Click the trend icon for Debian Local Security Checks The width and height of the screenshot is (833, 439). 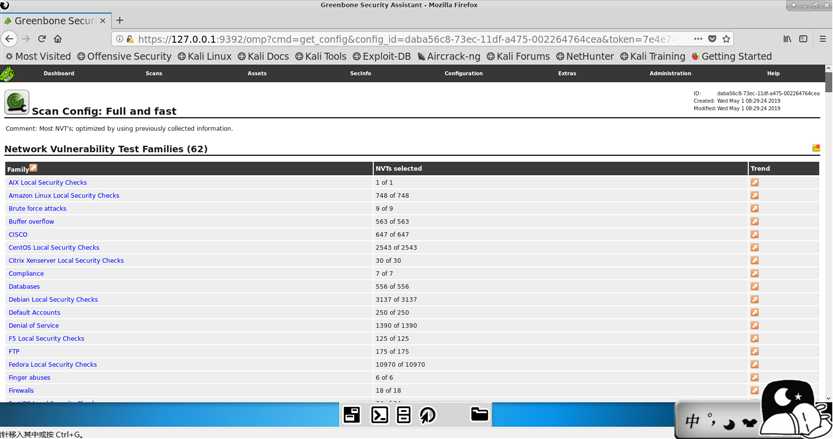pyautogui.click(x=754, y=299)
